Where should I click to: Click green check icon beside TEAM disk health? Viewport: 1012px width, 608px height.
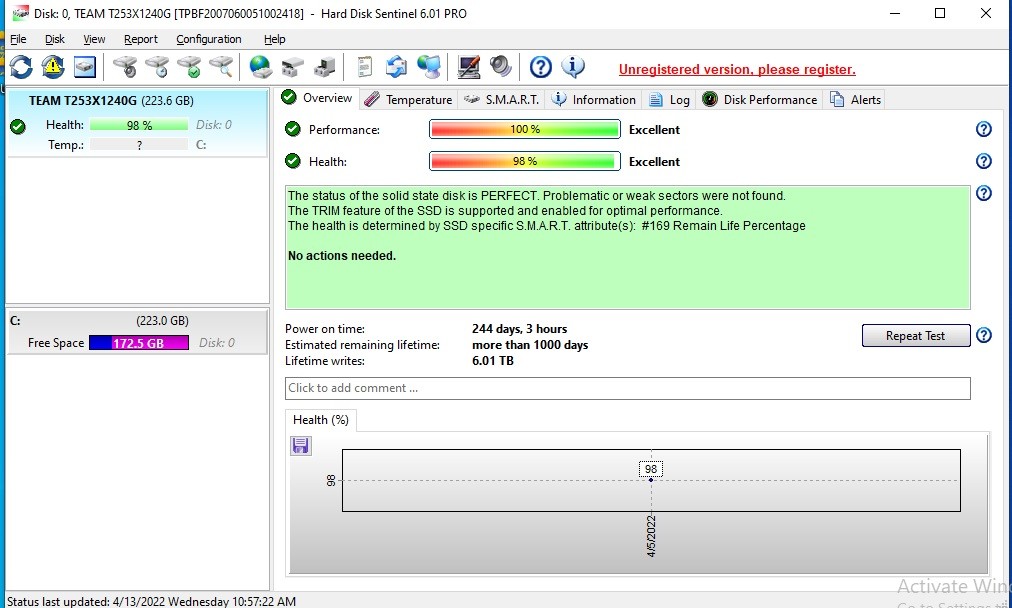[x=18, y=127]
